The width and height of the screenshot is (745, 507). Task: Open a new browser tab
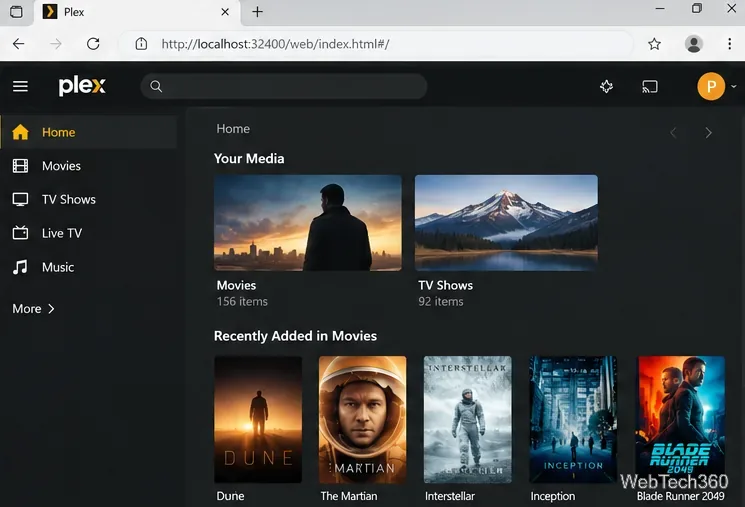click(257, 12)
